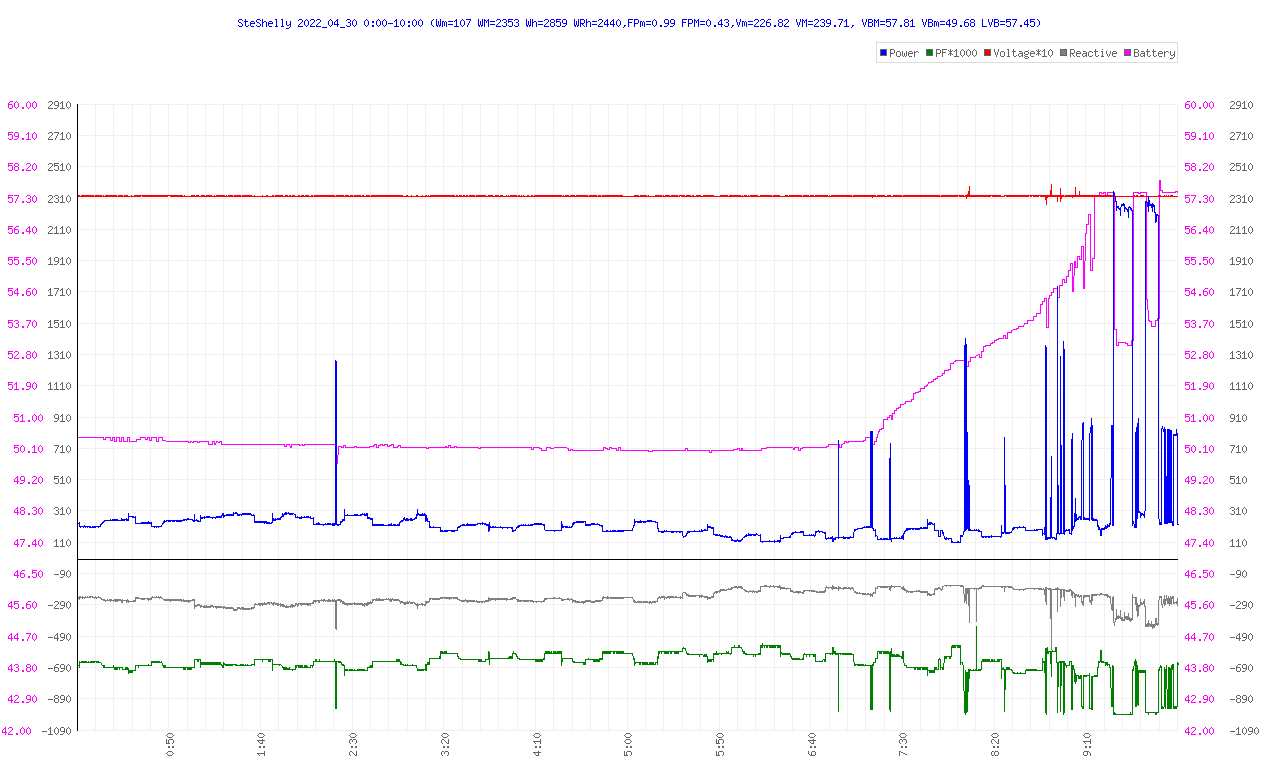The height and width of the screenshot is (768, 1280).
Task: Click the chart title 'SteShelly 2022_04_30 0:00-10:00'
Action: [331, 22]
